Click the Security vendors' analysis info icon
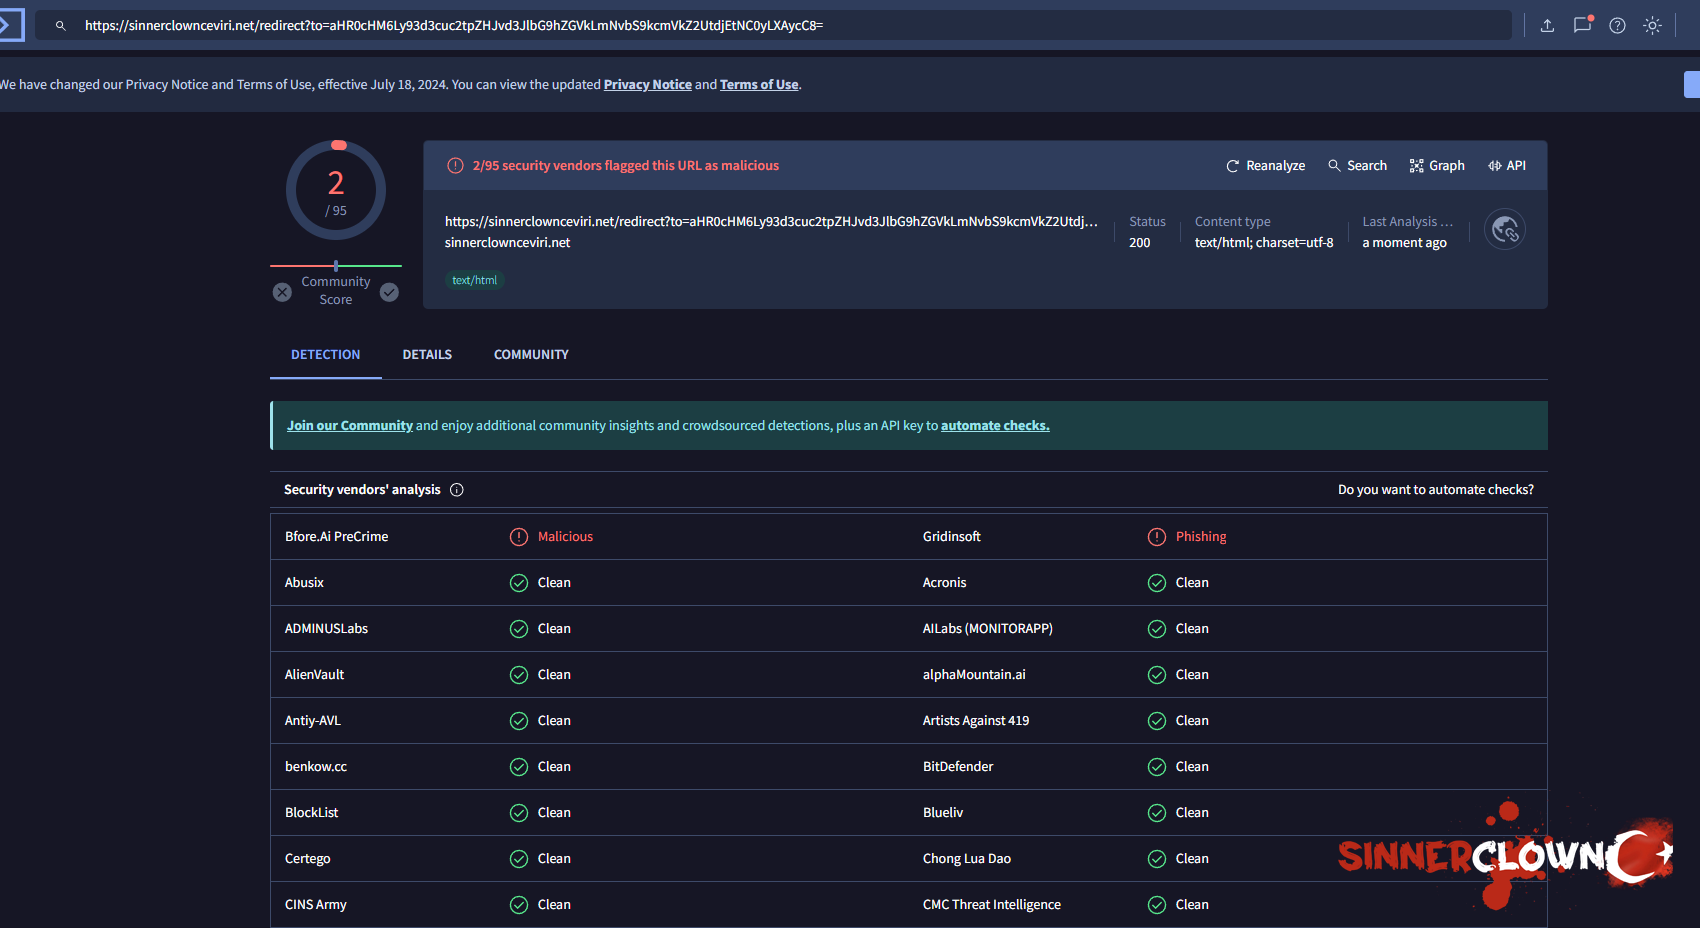The image size is (1700, 928). tap(457, 490)
